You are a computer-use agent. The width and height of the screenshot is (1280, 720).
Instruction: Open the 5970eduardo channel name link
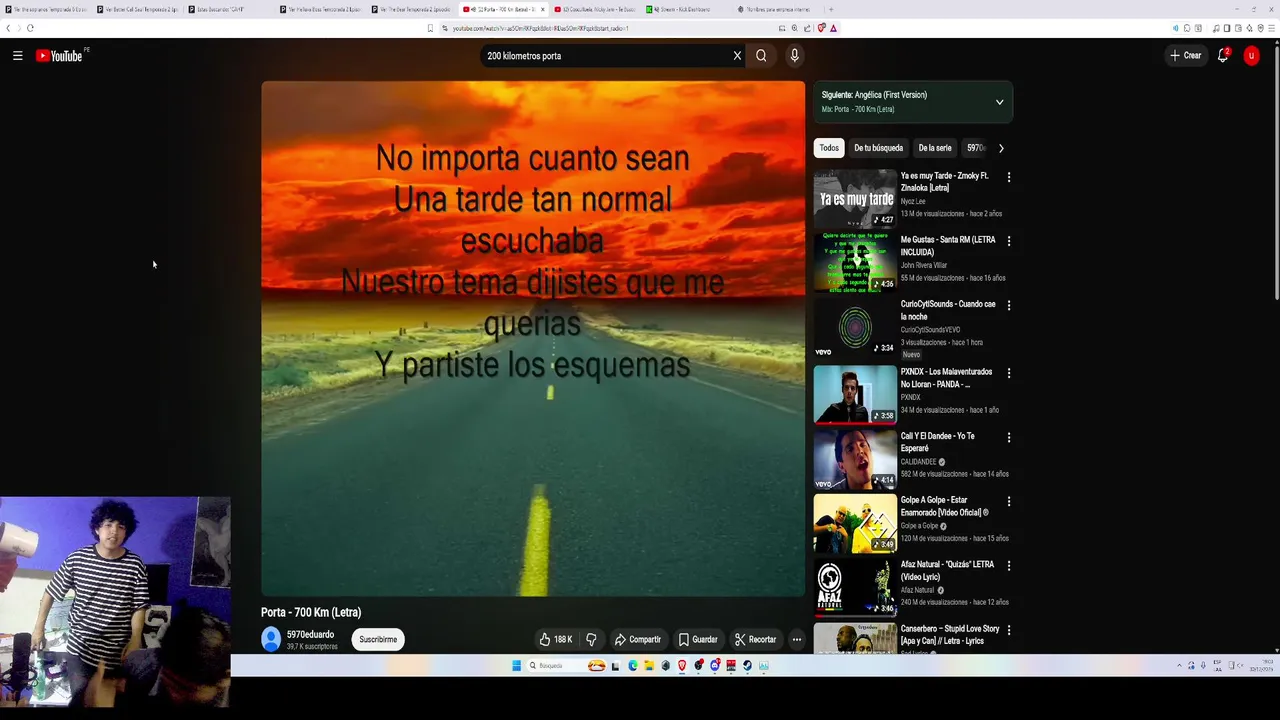(x=310, y=635)
